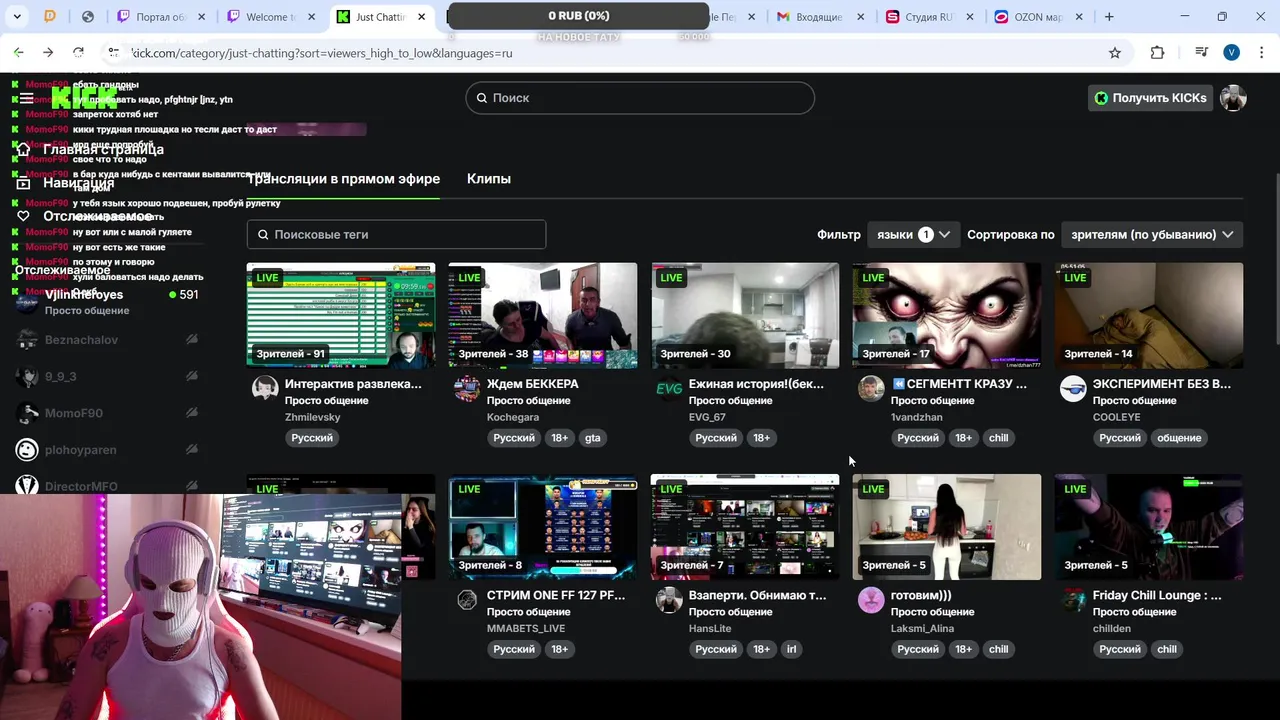Click plohoyparen avatar in followed list
Image resolution: width=1280 pixels, height=720 pixels.
27,450
